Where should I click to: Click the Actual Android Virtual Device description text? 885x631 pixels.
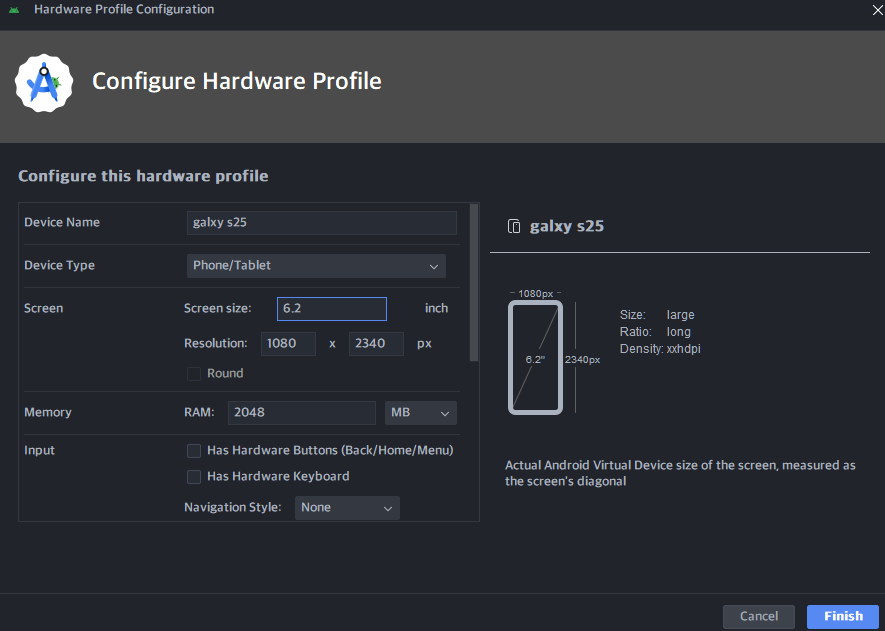coord(680,473)
